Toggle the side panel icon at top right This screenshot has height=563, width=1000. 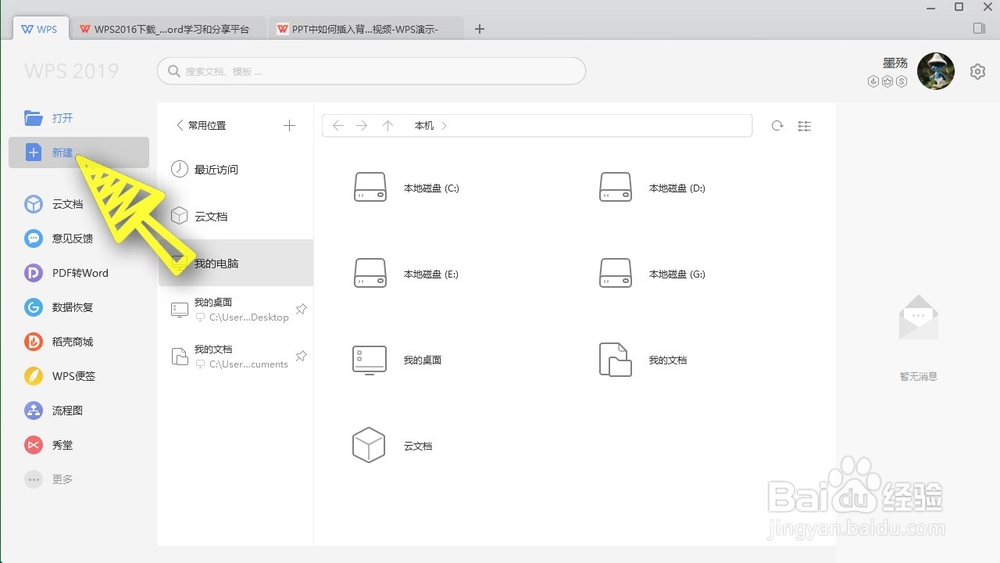click(979, 28)
